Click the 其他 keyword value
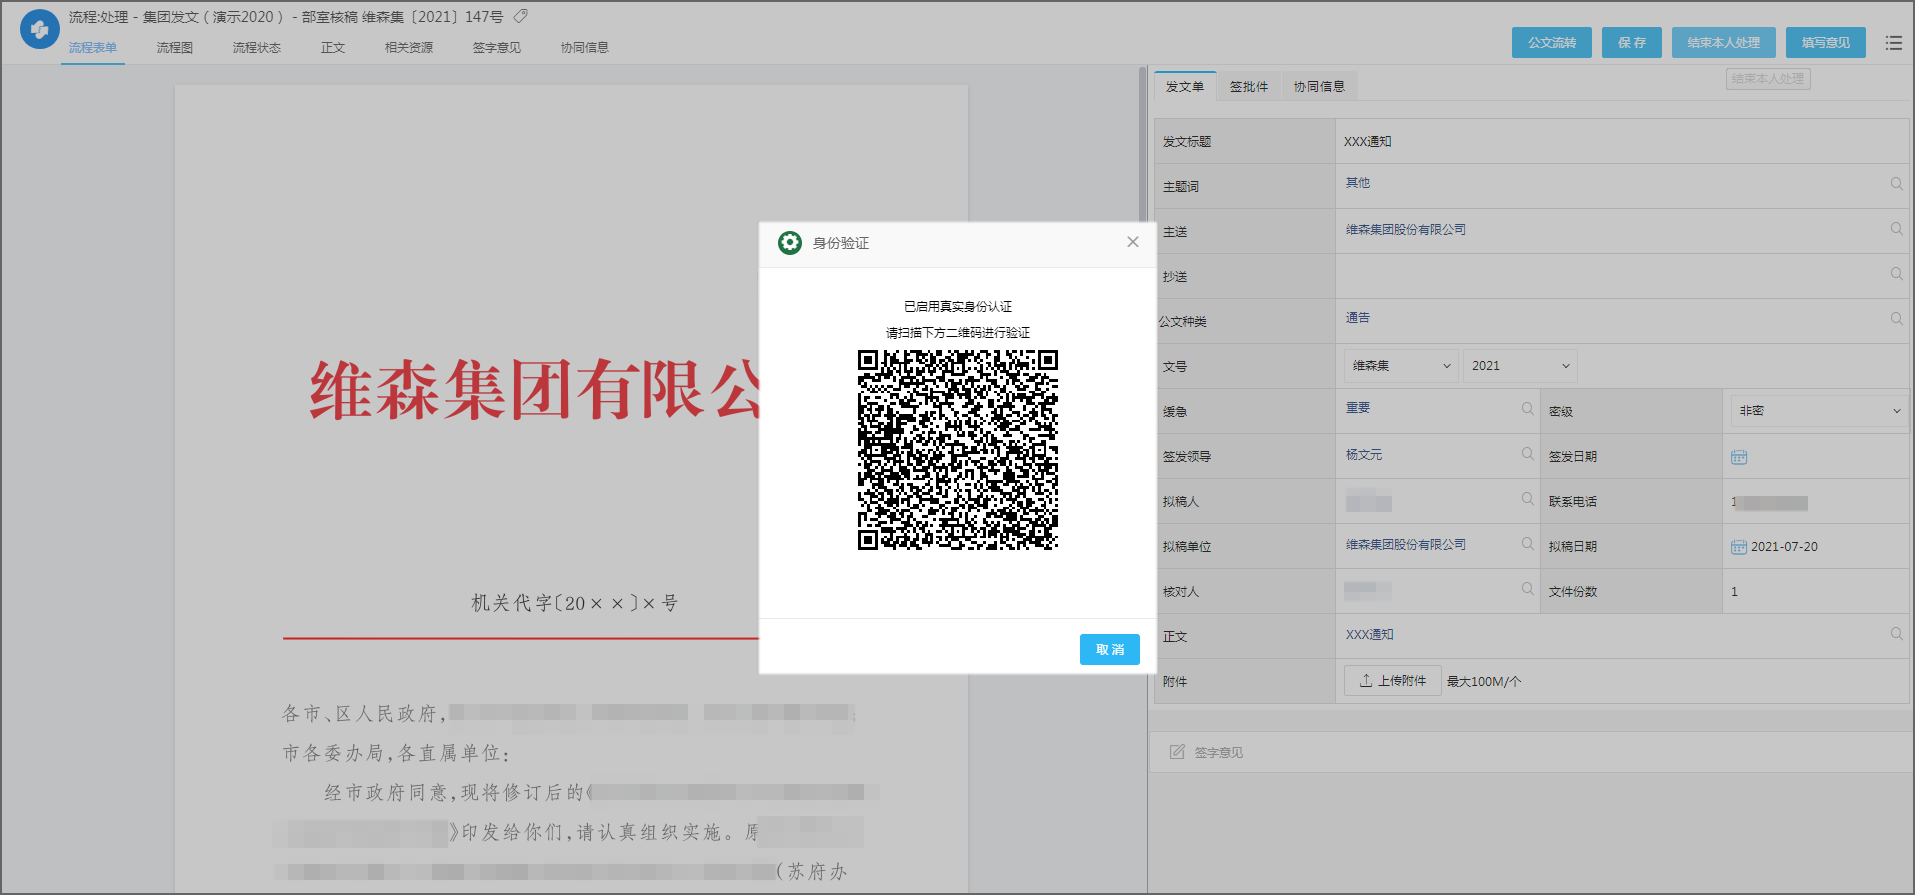Viewport: 1915px width, 895px height. (x=1357, y=183)
